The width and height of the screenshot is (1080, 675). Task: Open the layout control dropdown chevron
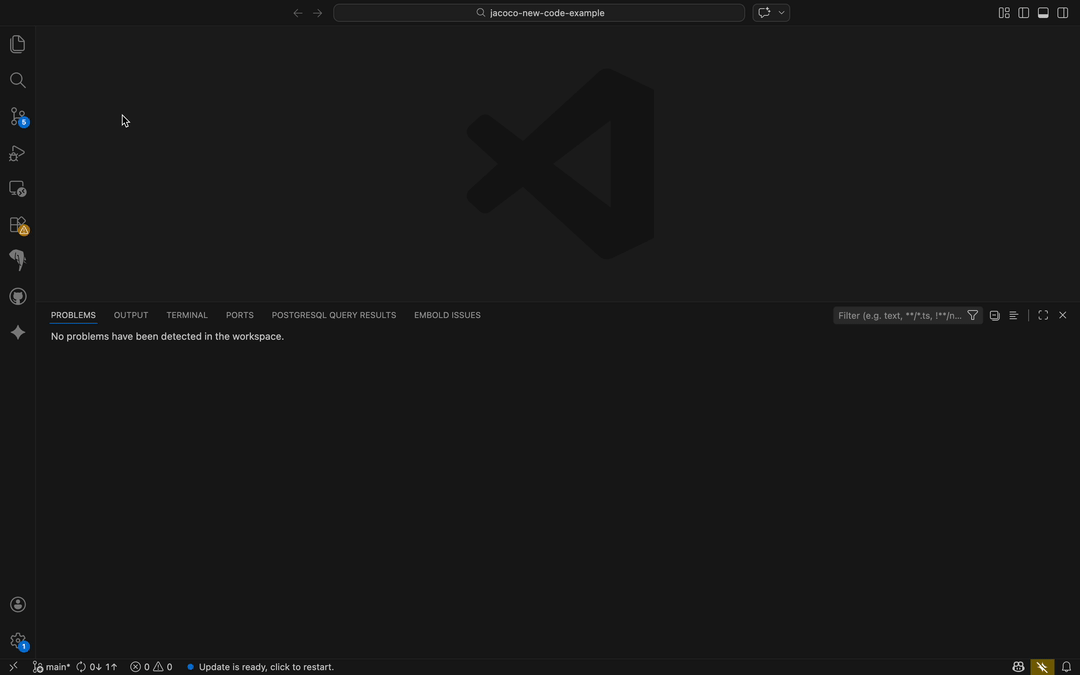click(x=783, y=12)
